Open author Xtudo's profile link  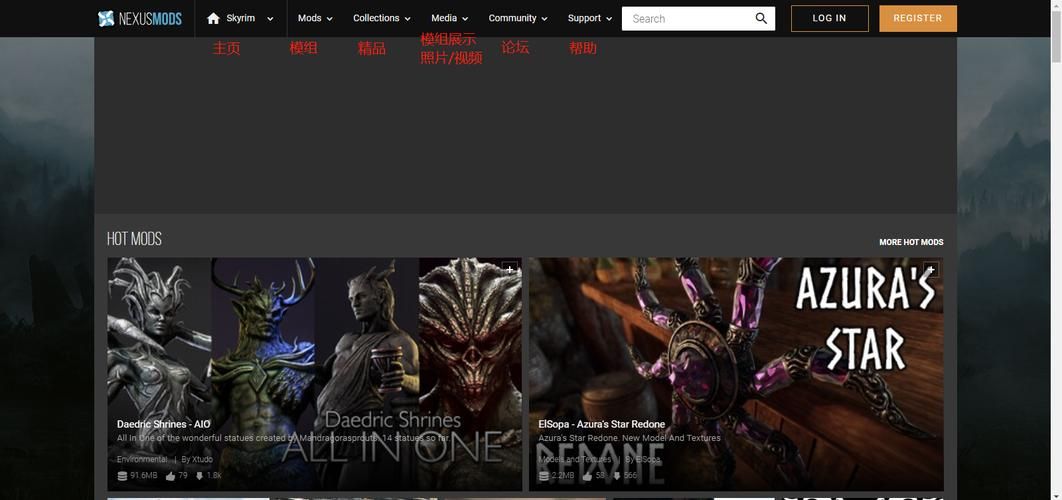point(202,459)
